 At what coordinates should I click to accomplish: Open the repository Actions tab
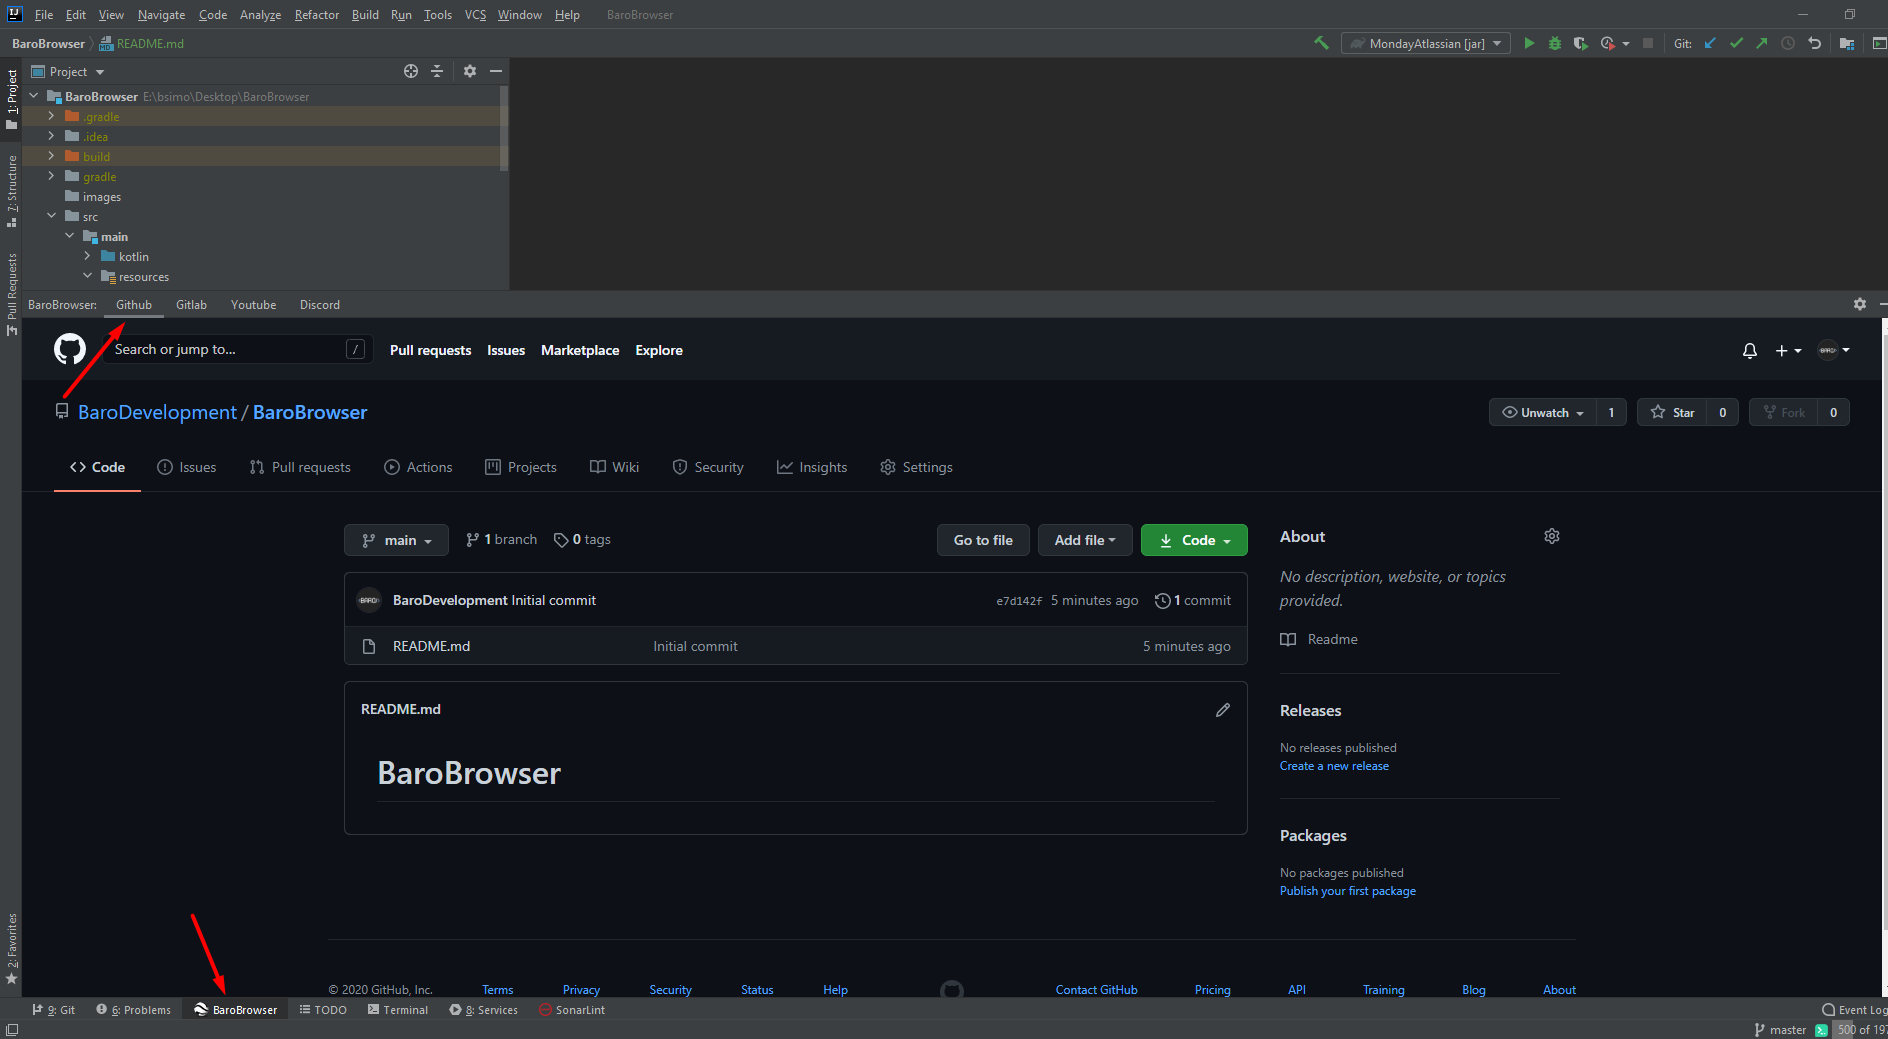(x=419, y=467)
